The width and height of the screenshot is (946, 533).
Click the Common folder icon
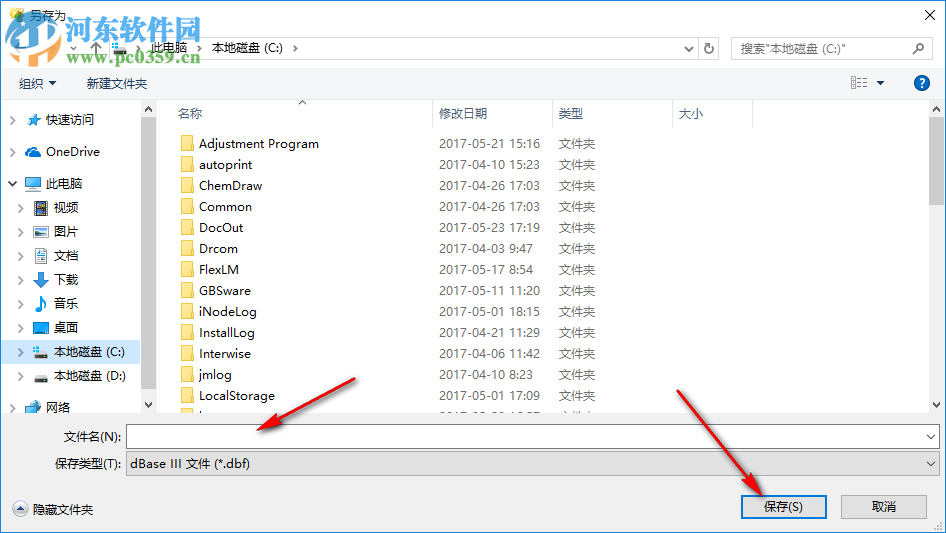pyautogui.click(x=188, y=207)
